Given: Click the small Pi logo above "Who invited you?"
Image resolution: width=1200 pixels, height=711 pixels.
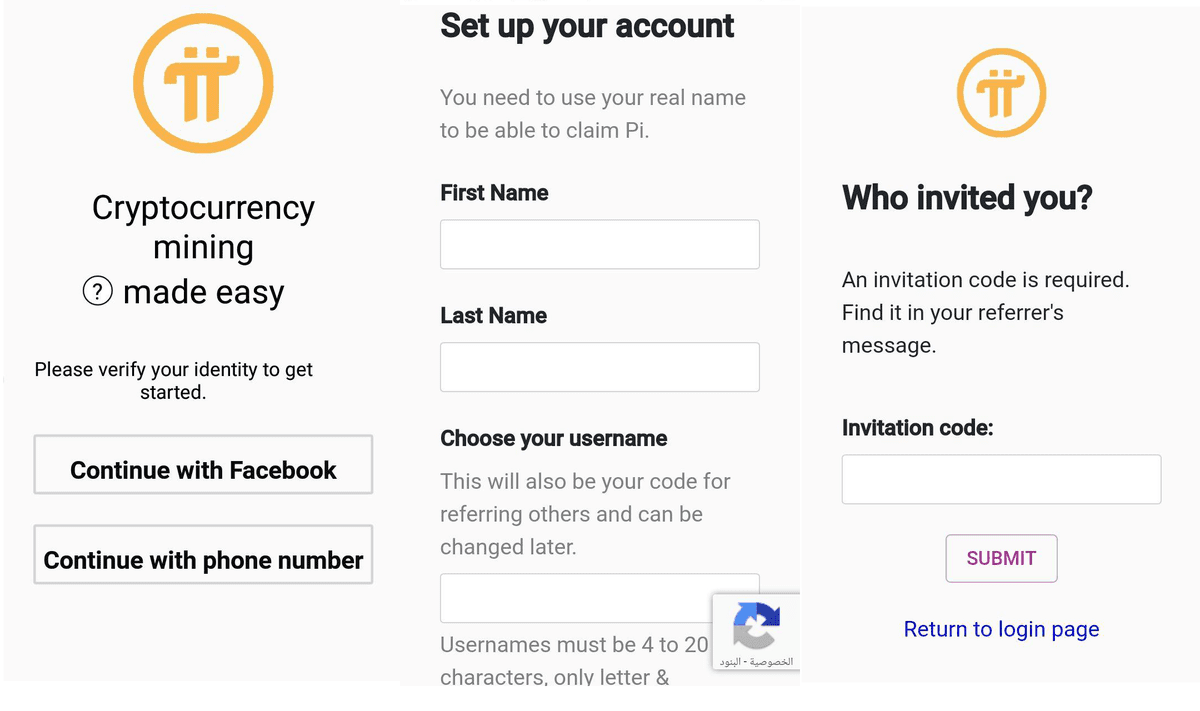Looking at the screenshot, I should (1001, 92).
